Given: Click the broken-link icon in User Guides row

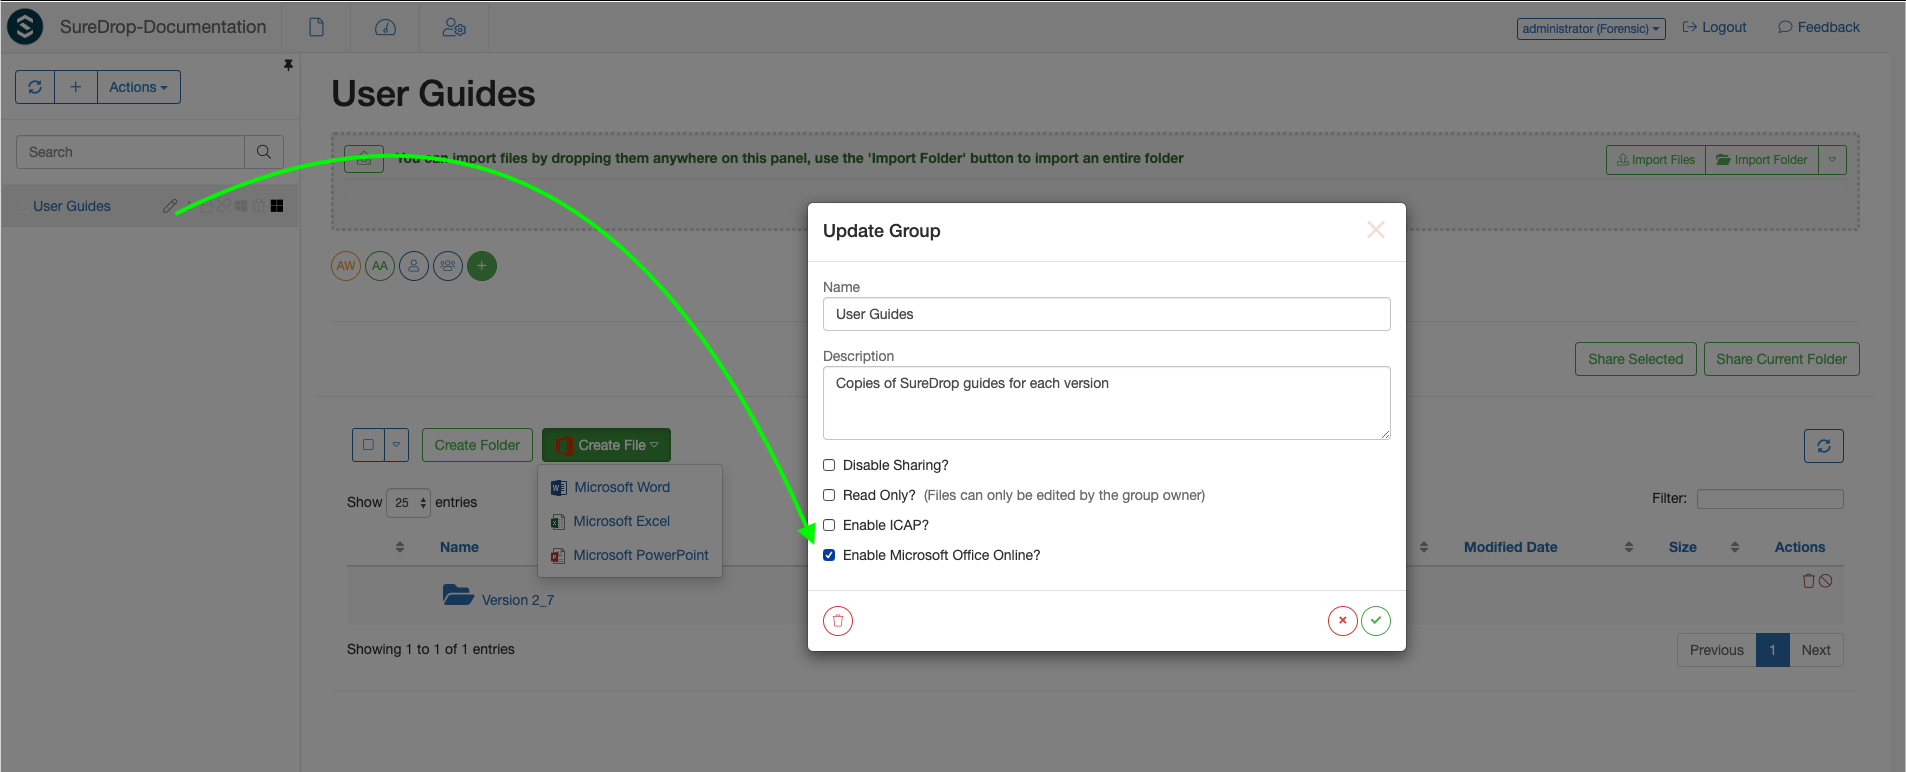Looking at the screenshot, I should [x=224, y=206].
